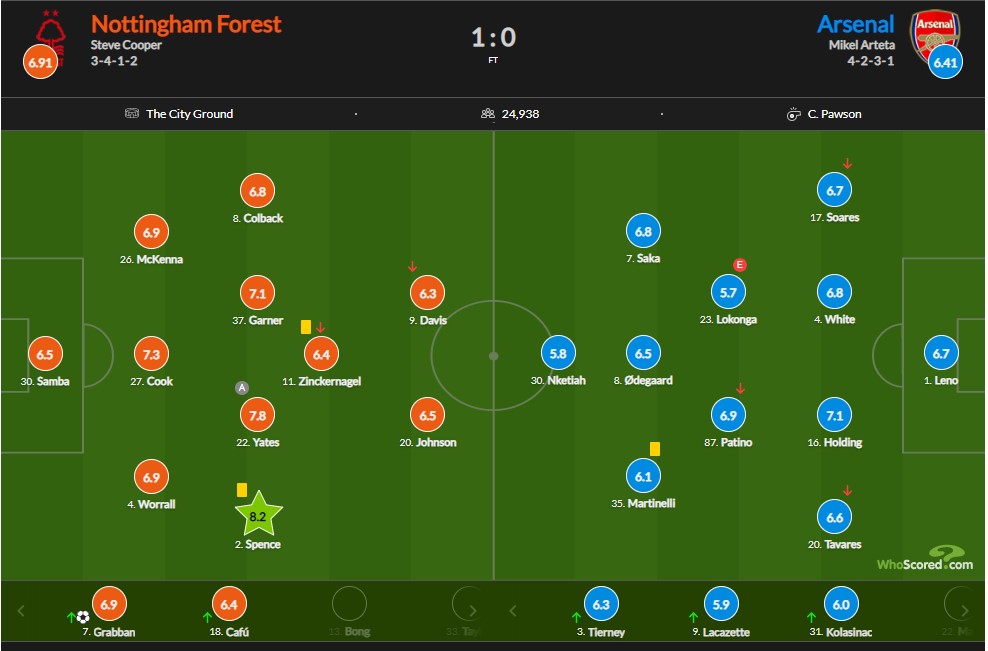Open the Arsenal team name link
988x651 pixels.
pyautogui.click(x=855, y=24)
